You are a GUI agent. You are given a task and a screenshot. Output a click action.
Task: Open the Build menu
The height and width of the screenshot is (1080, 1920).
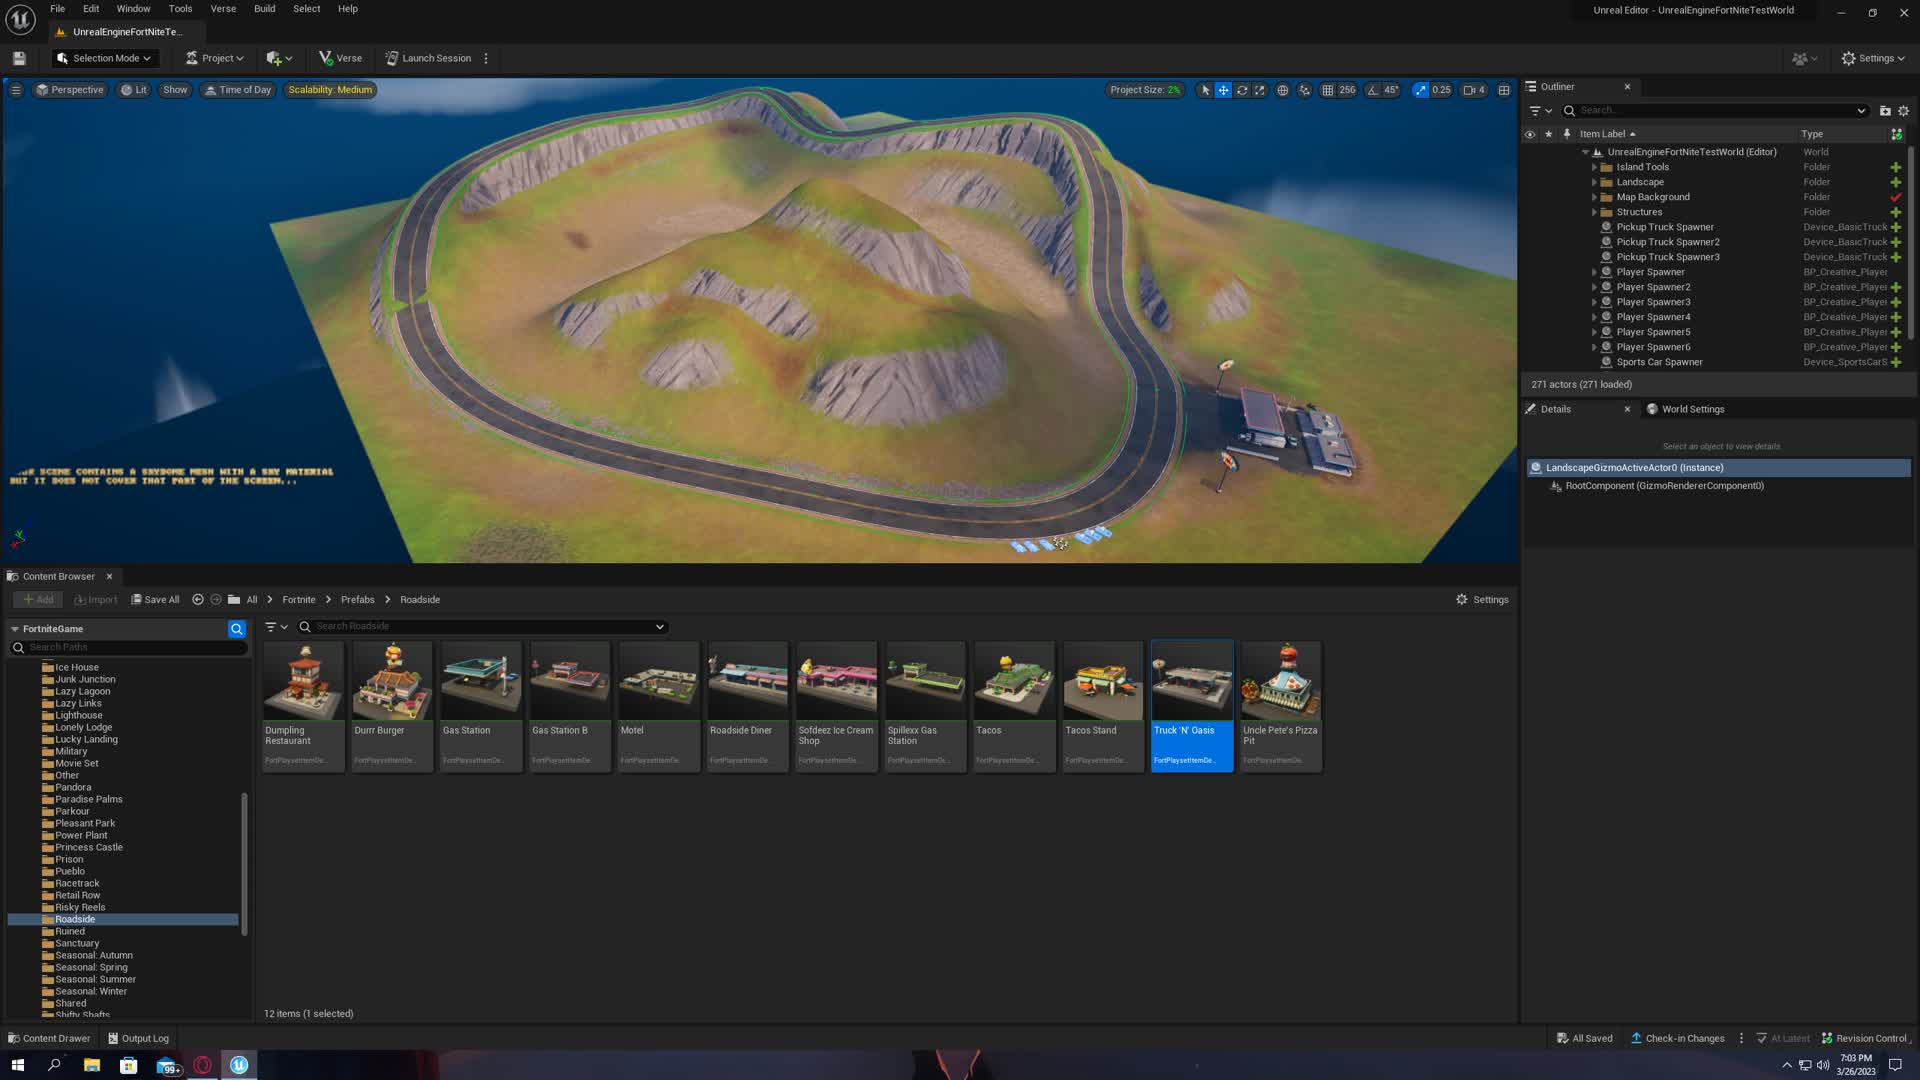click(264, 8)
